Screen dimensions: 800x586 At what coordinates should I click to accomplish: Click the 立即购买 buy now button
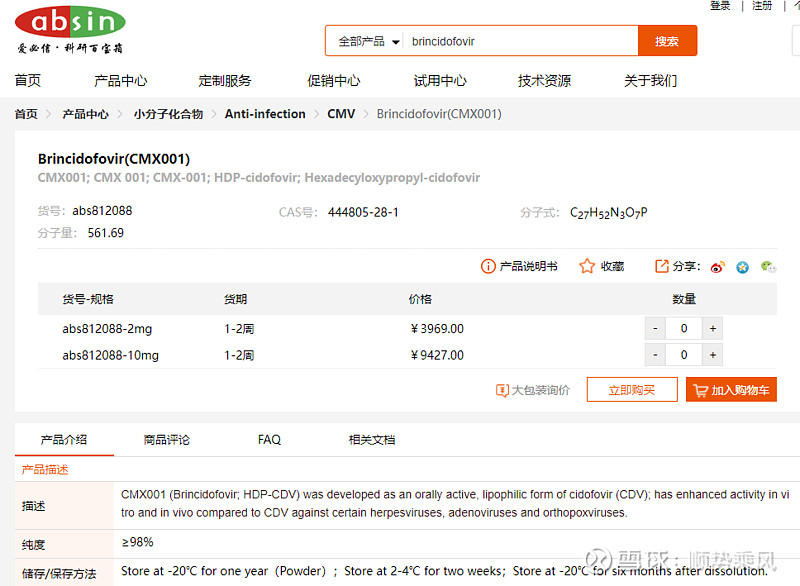click(631, 390)
